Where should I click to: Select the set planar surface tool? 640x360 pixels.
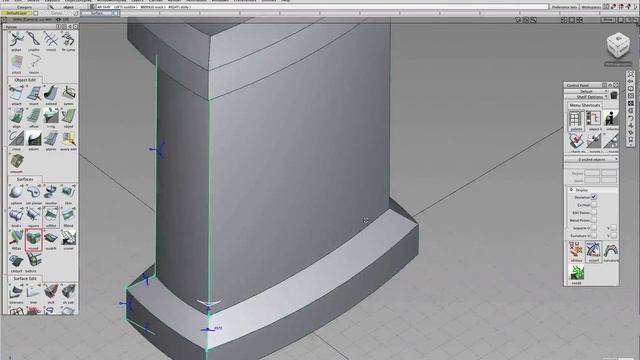tap(34, 194)
